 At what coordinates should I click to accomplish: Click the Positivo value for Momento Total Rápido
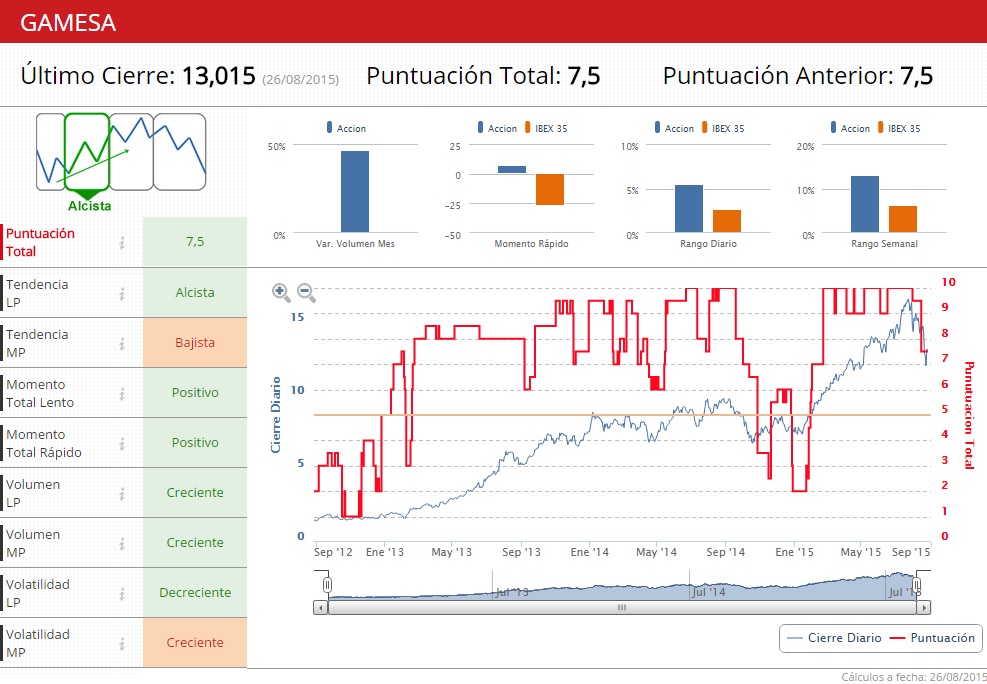[195, 443]
